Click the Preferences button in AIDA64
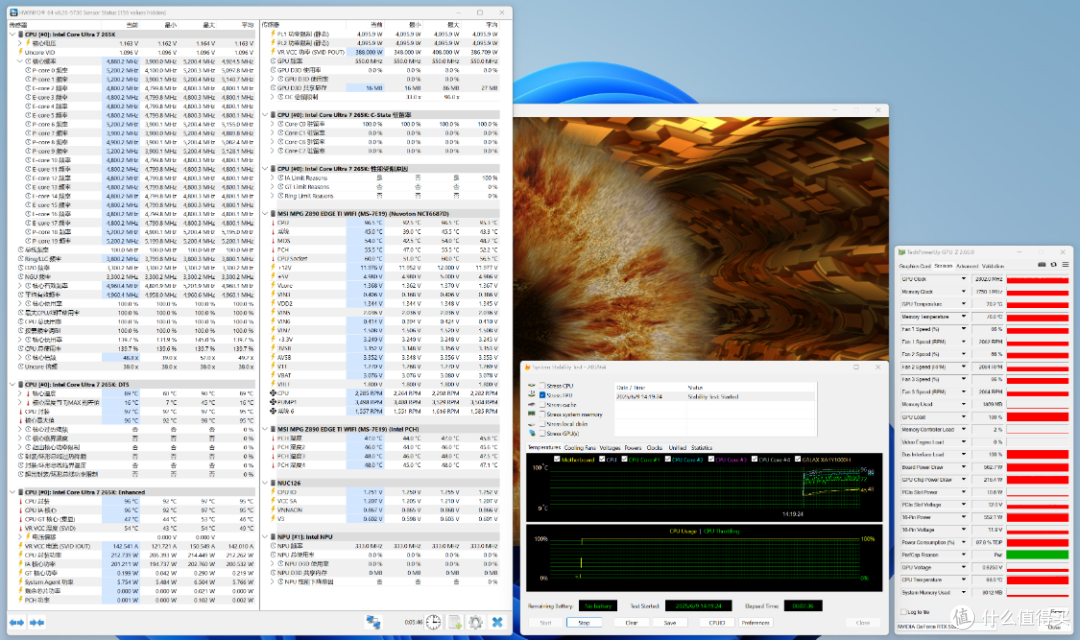1080x640 pixels. click(756, 622)
